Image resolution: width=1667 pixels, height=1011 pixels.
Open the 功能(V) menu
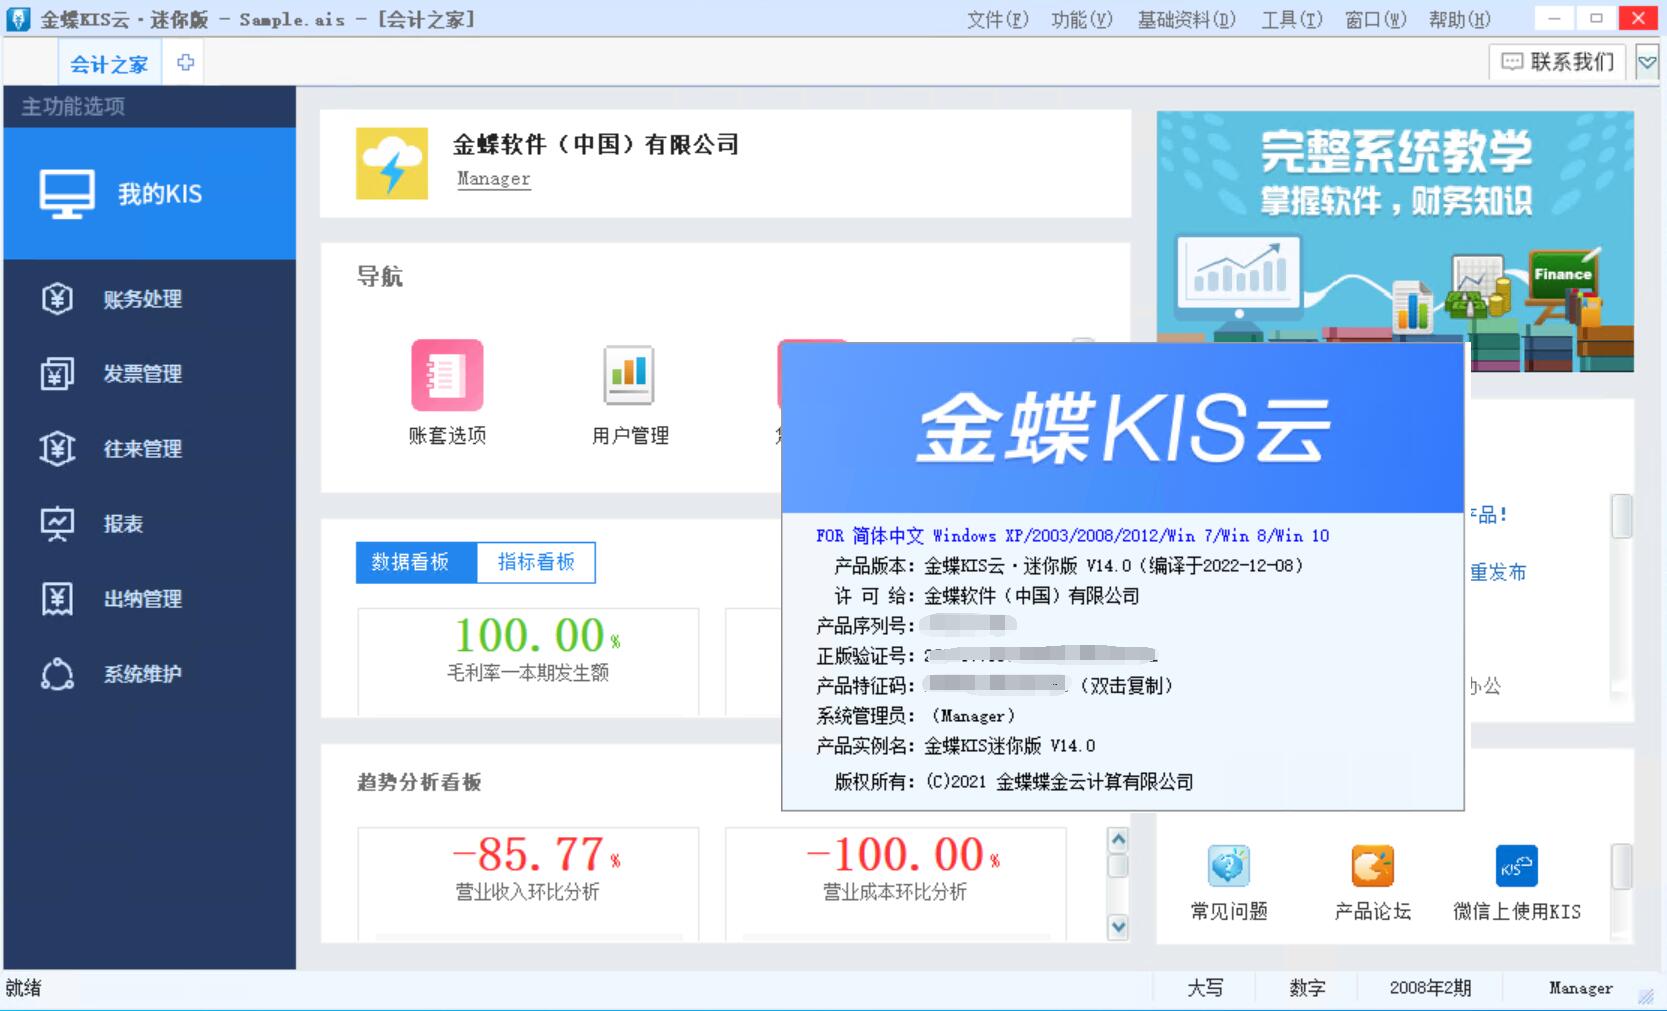point(1082,20)
